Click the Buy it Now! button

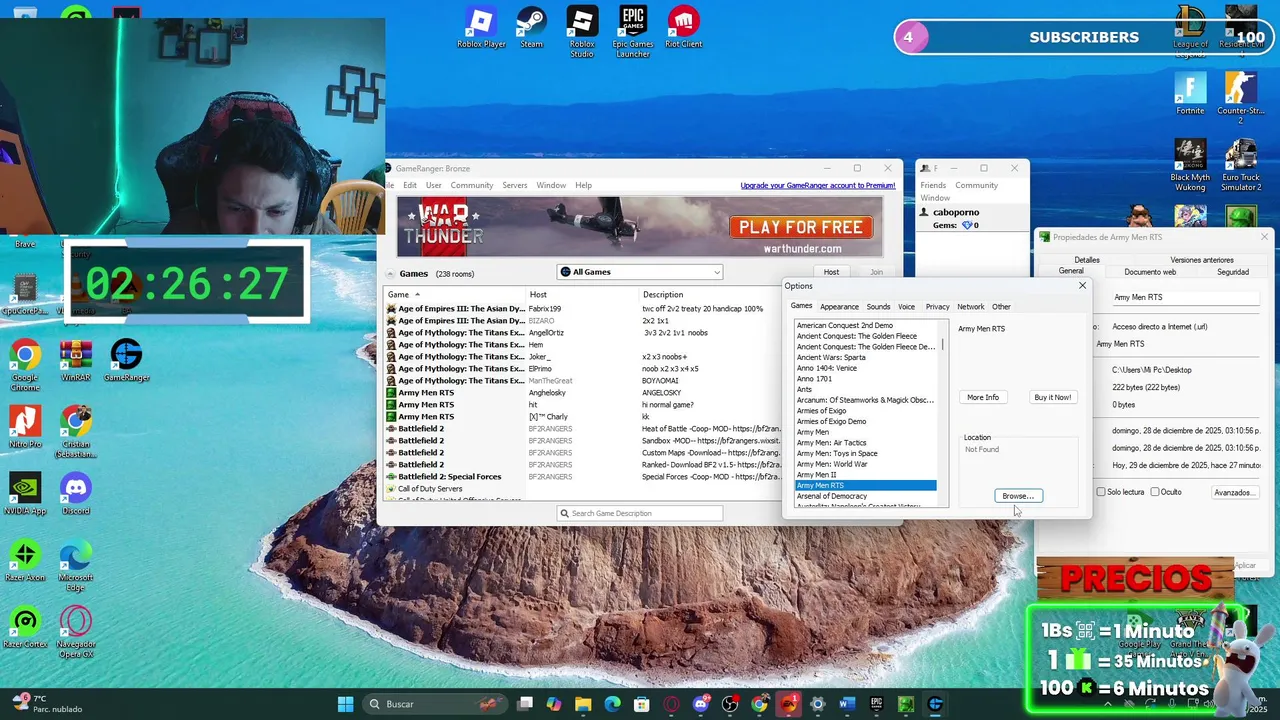(1052, 398)
